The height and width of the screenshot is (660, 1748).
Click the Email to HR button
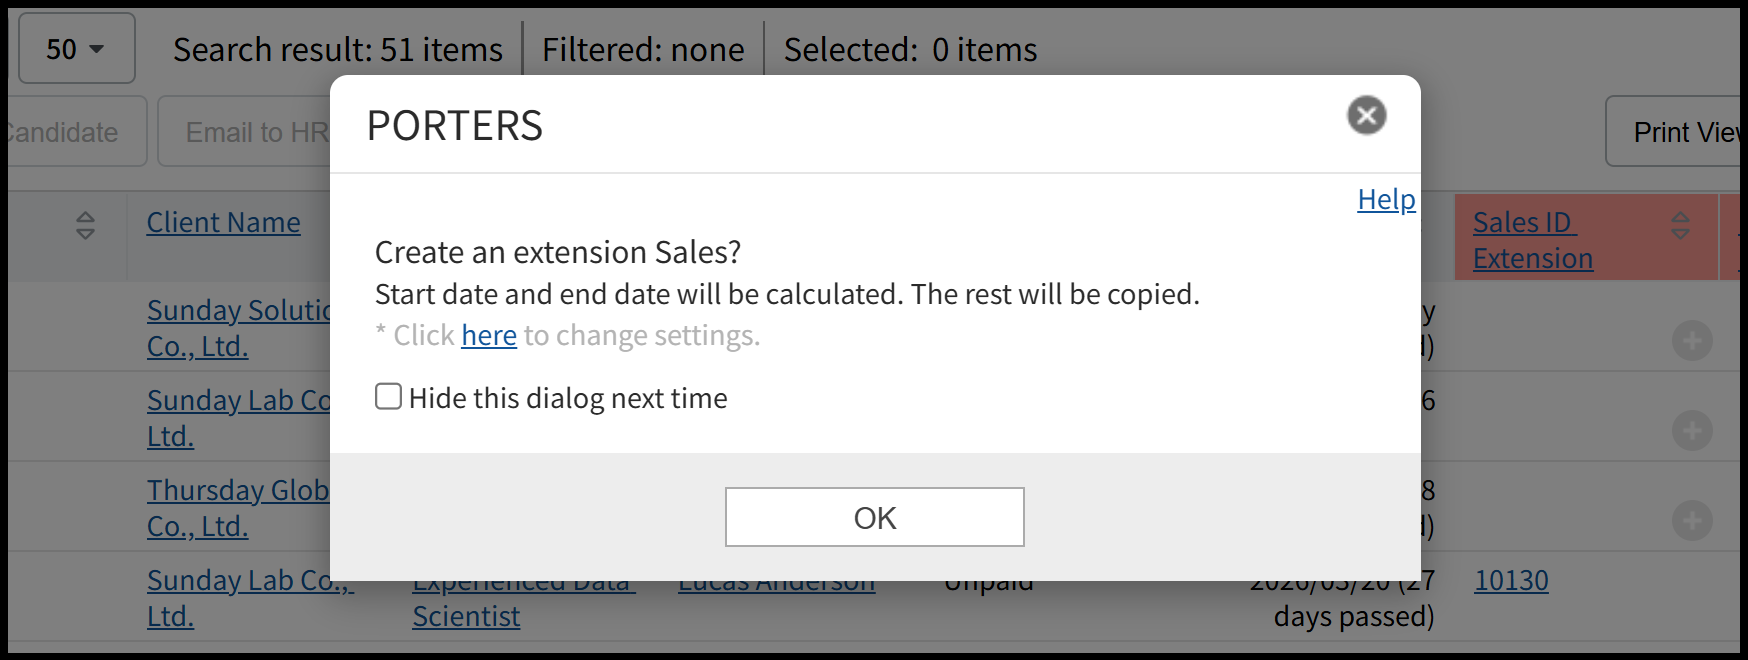(x=255, y=132)
